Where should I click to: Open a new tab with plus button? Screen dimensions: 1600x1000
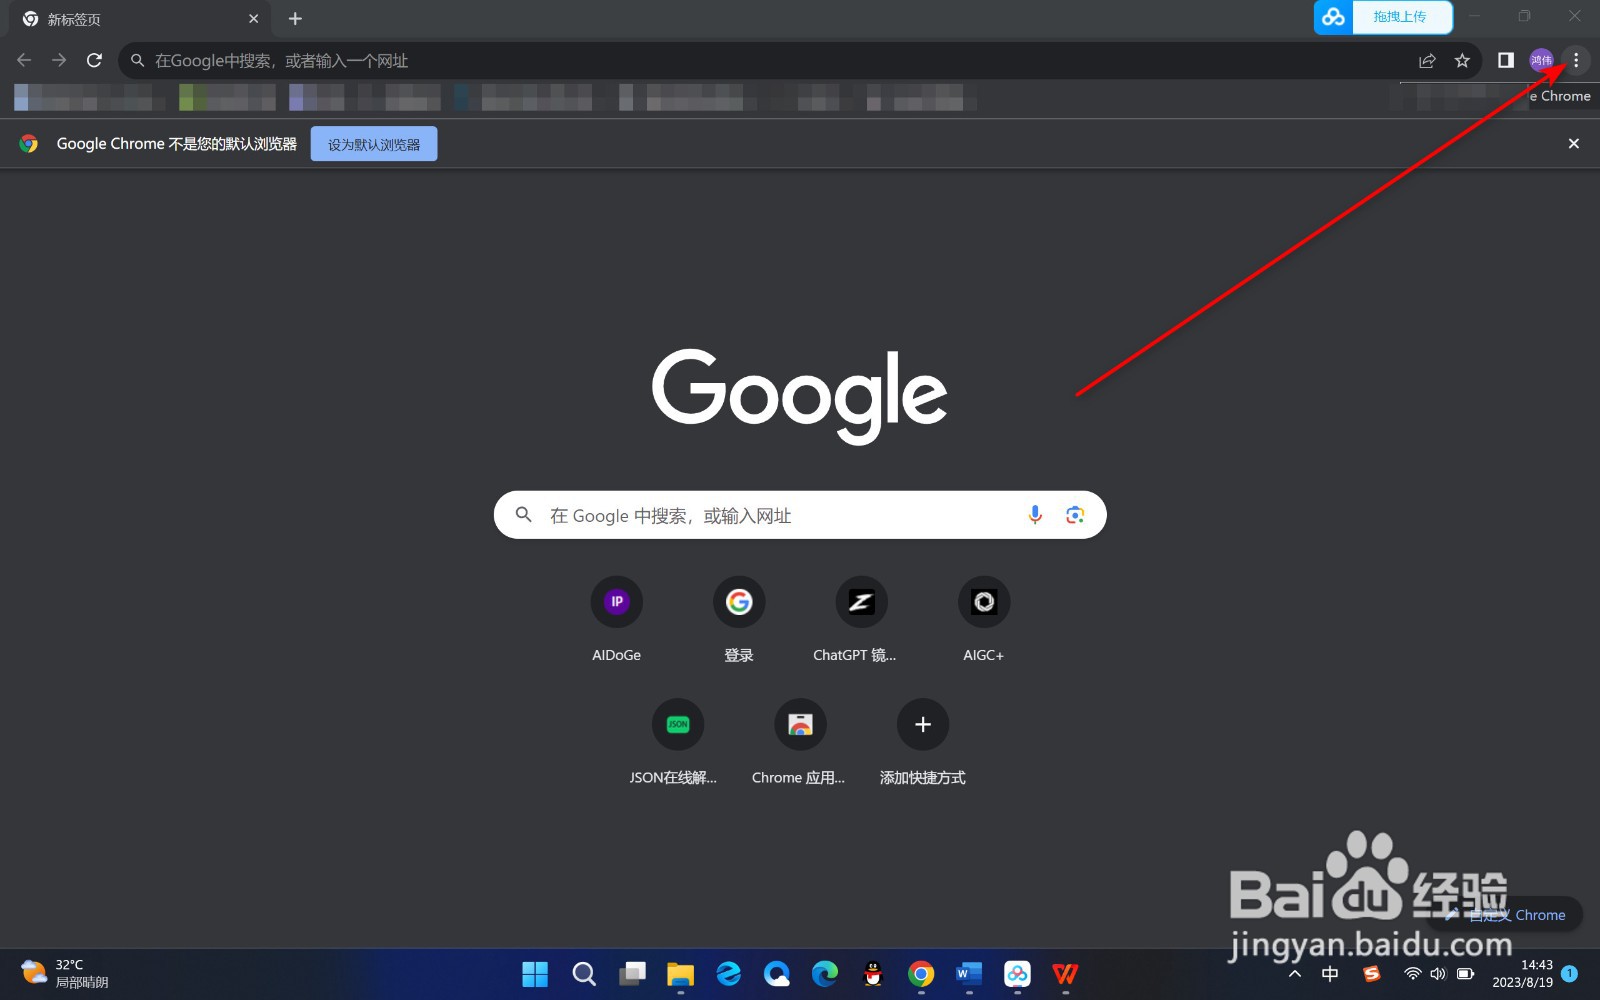click(x=295, y=19)
